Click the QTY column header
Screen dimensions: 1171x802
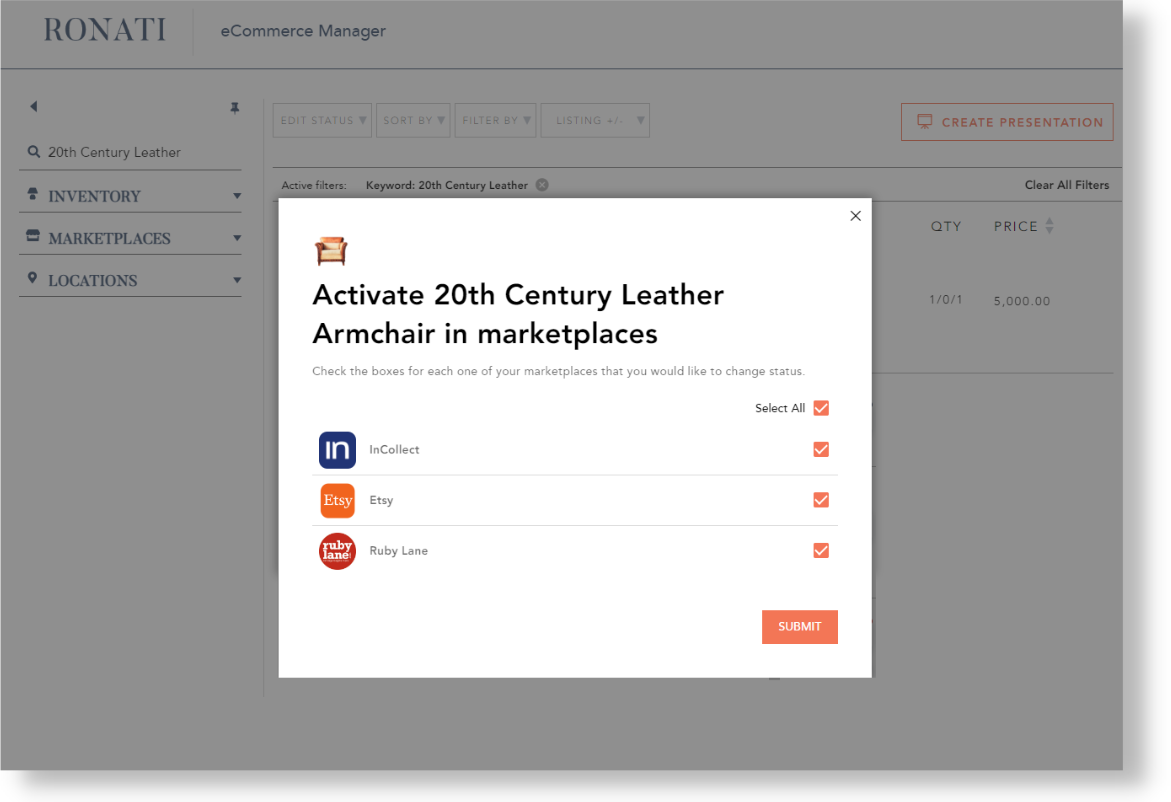[945, 226]
